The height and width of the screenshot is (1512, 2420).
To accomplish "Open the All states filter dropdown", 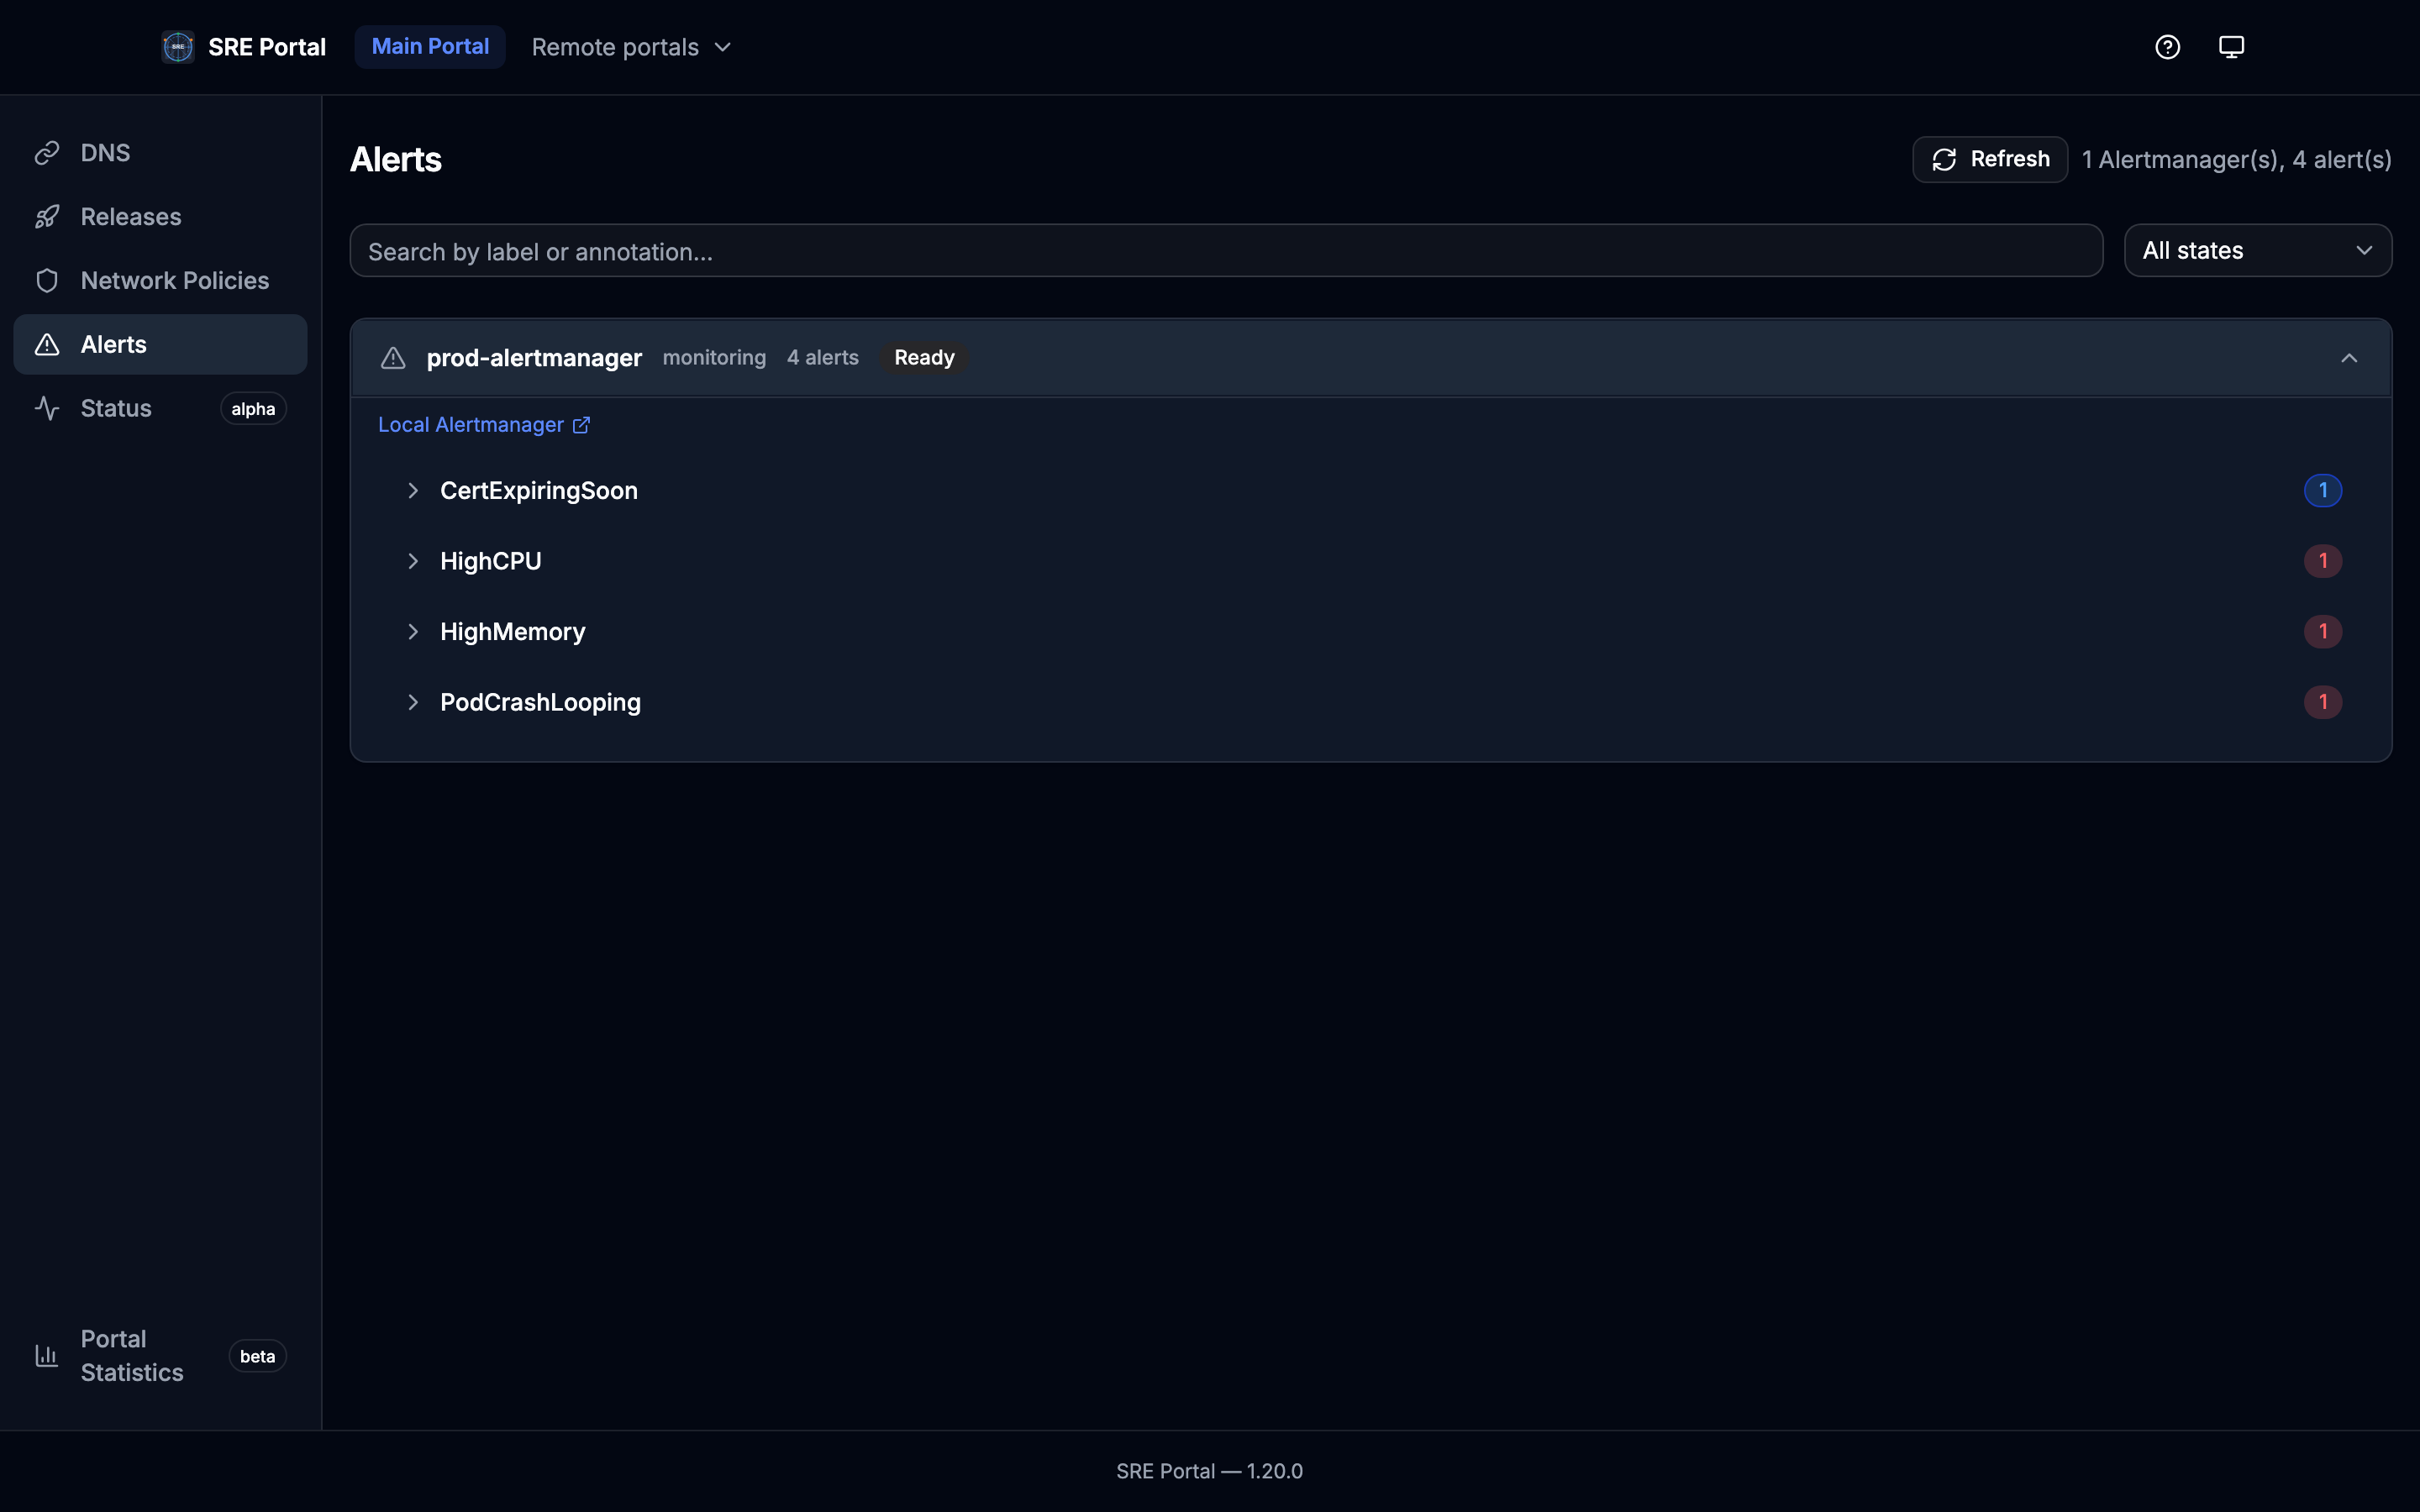I will (x=2257, y=251).
